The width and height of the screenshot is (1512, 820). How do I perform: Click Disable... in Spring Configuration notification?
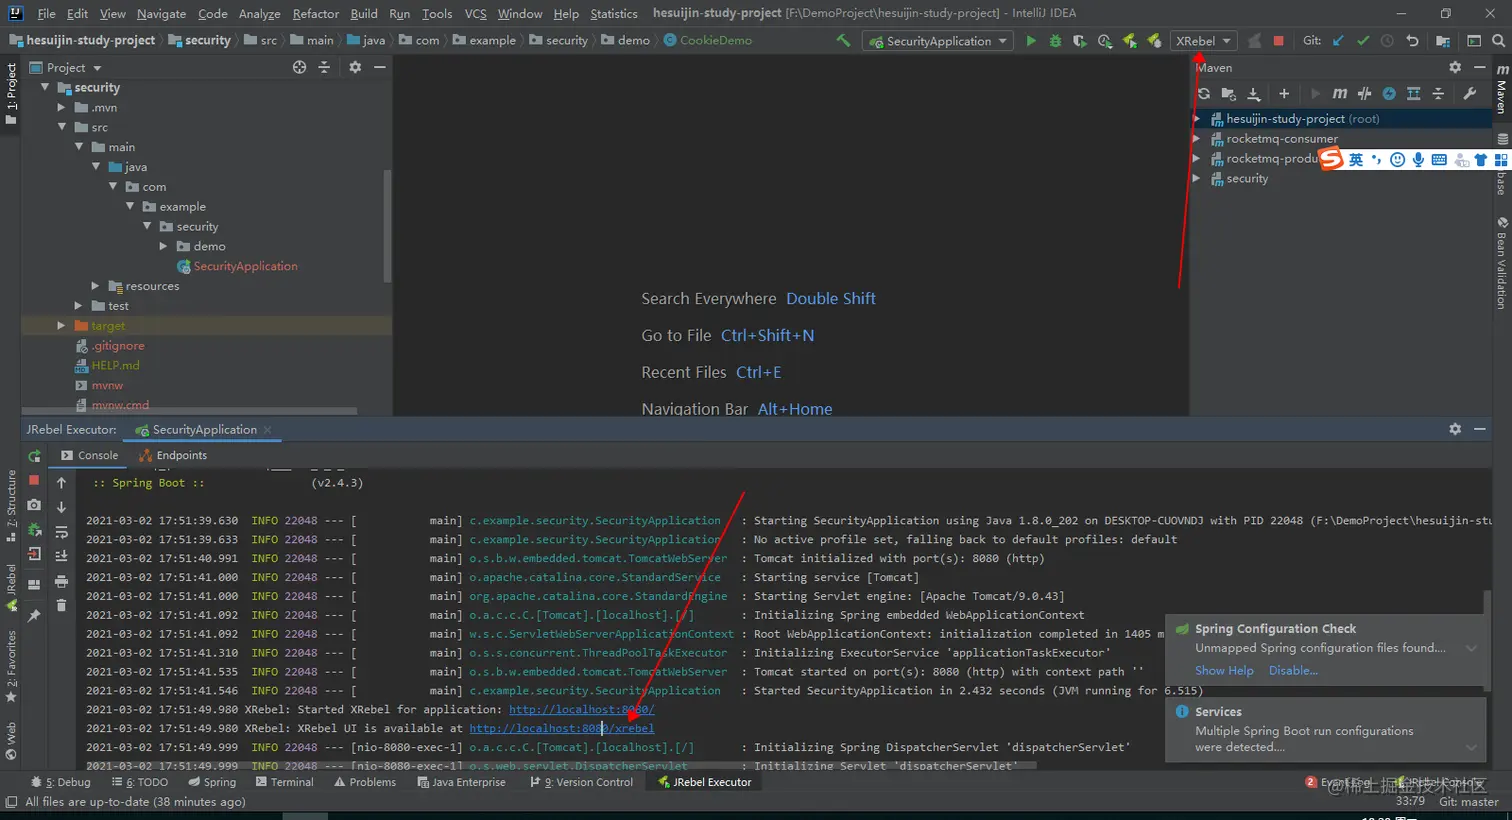pos(1293,671)
